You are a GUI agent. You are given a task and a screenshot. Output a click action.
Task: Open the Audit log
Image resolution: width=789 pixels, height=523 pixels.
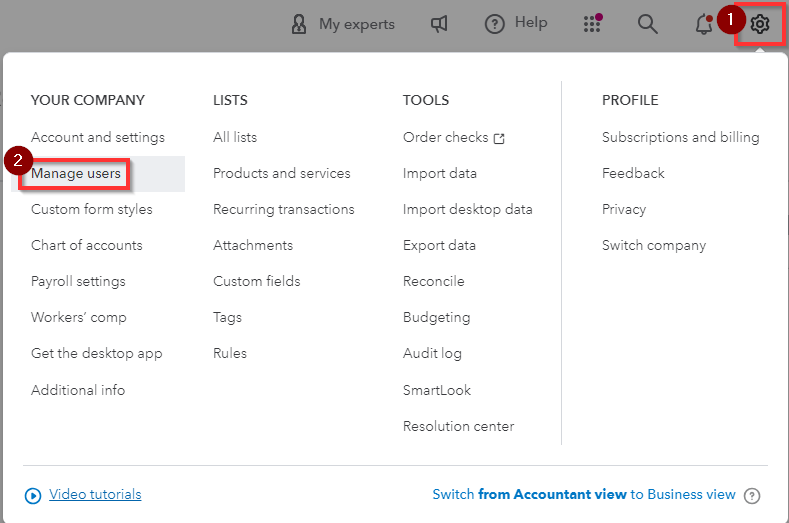[432, 353]
